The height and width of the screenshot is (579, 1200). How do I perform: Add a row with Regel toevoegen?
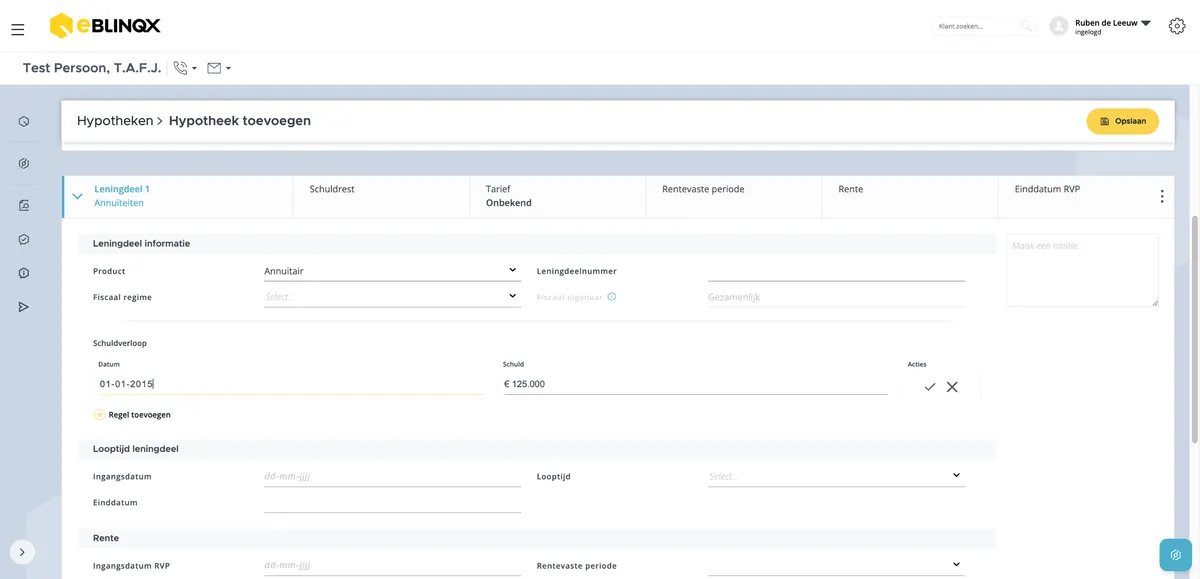point(132,414)
